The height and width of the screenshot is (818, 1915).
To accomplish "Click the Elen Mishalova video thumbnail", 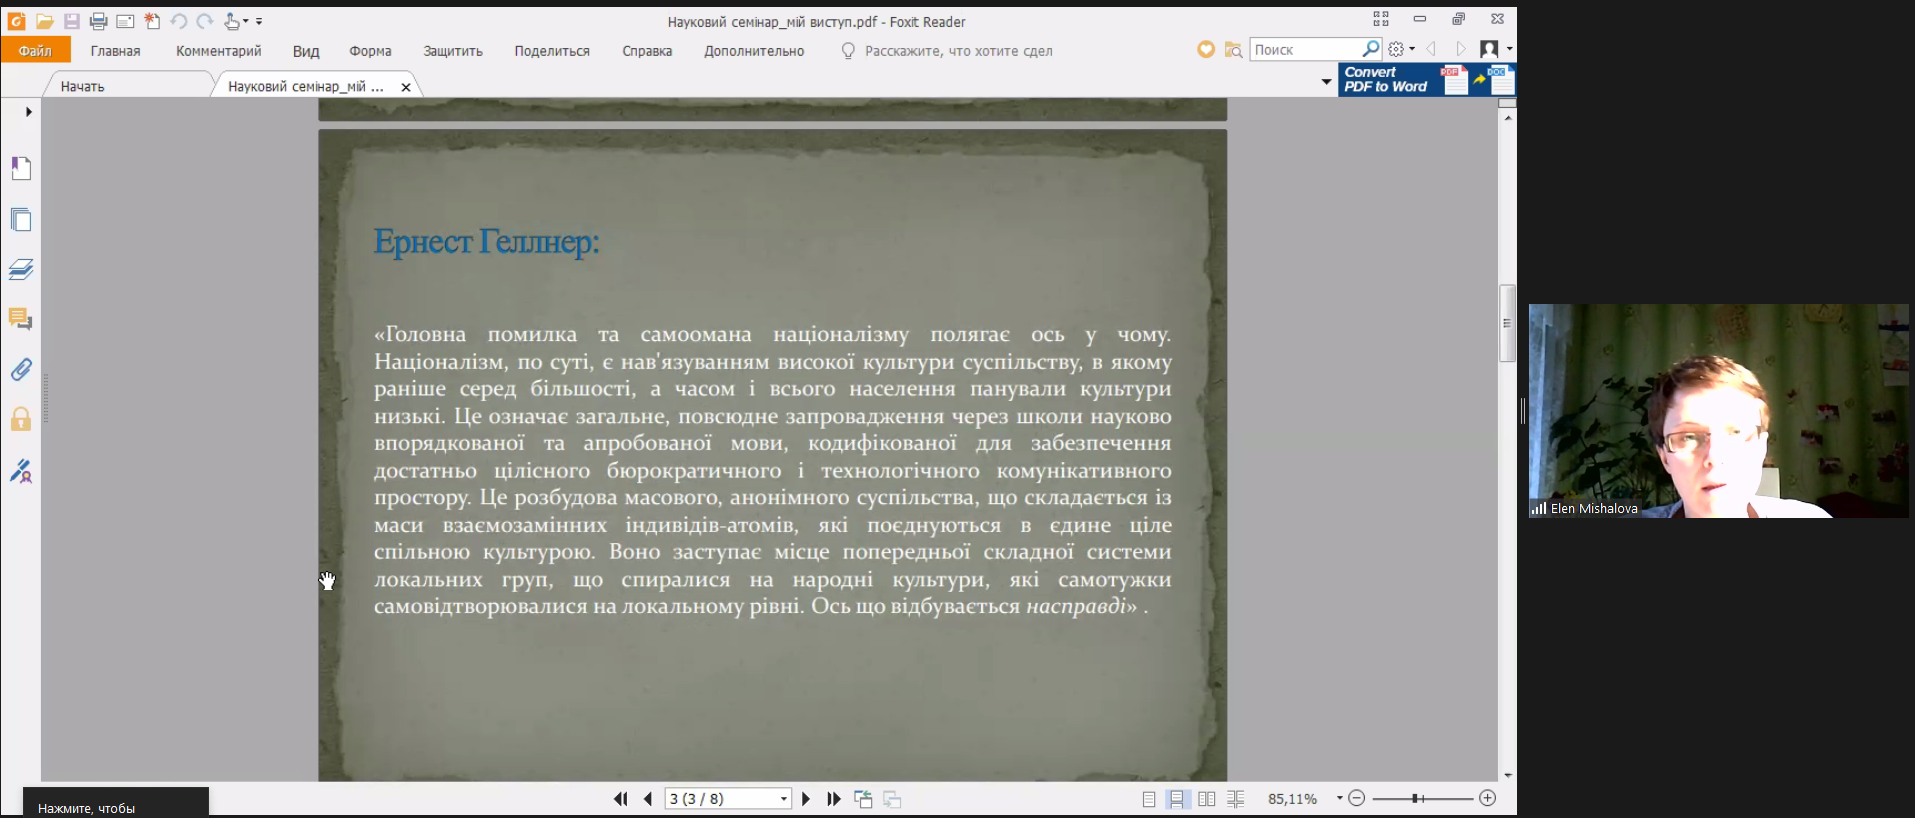I will click(x=1718, y=411).
